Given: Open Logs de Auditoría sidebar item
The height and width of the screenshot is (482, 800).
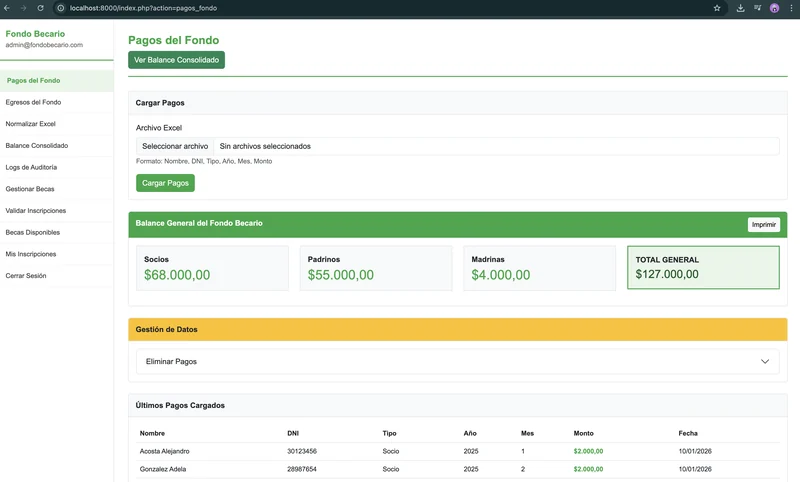Looking at the screenshot, I should click(57, 167).
